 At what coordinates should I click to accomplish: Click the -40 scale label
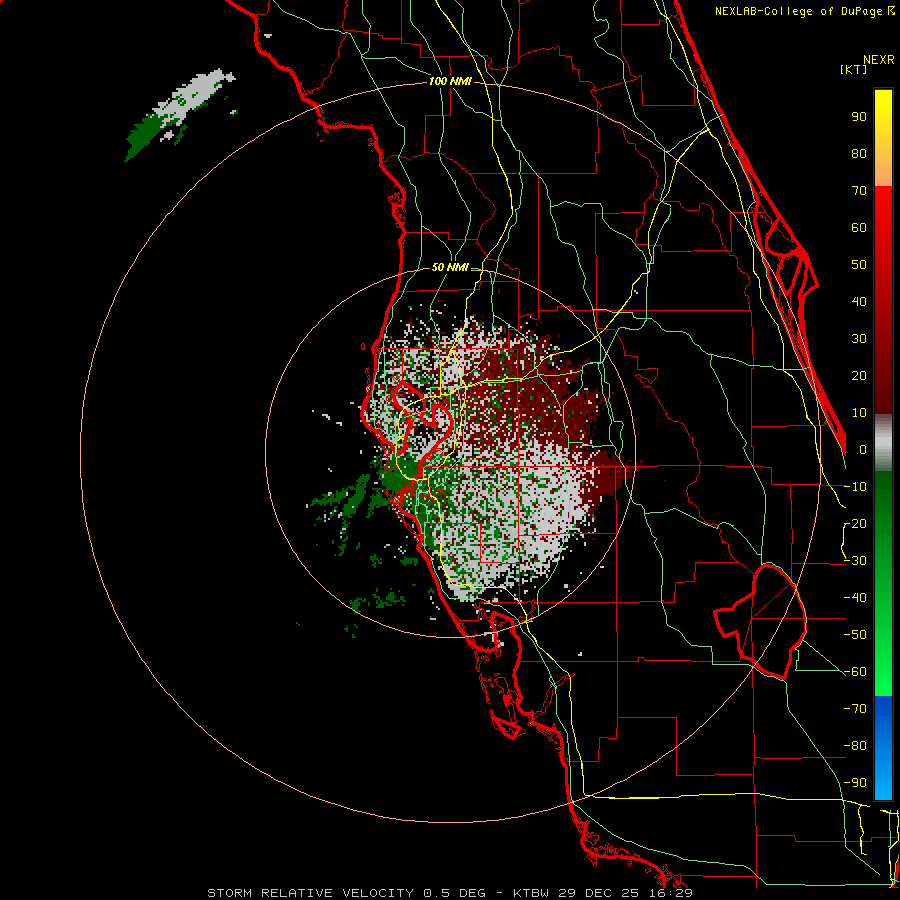[x=855, y=598]
